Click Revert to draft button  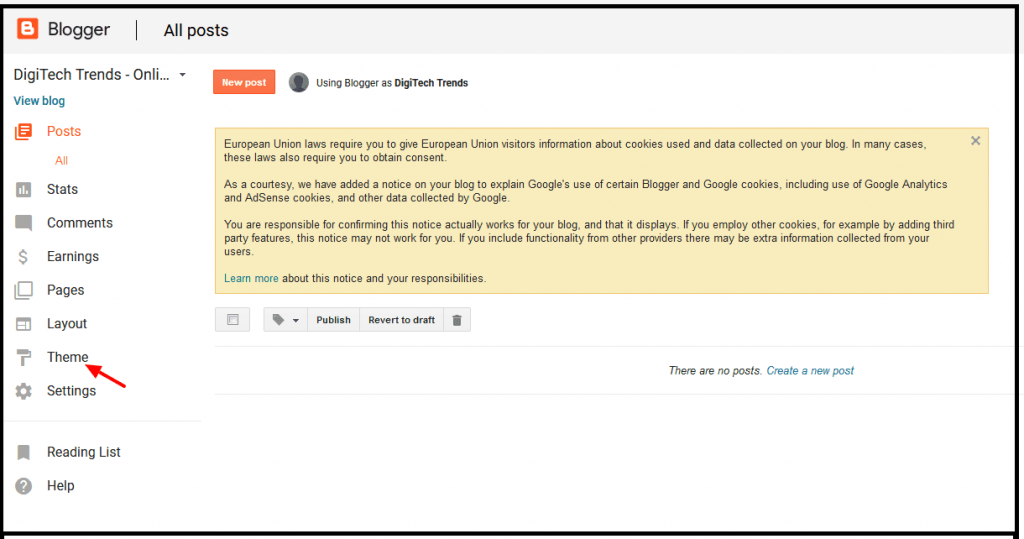tap(402, 320)
